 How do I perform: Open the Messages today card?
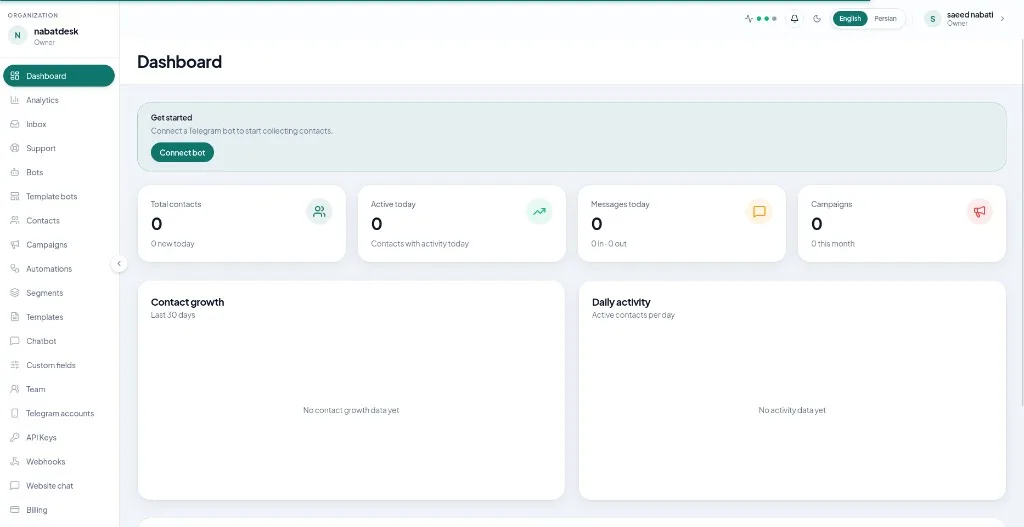tap(682, 223)
